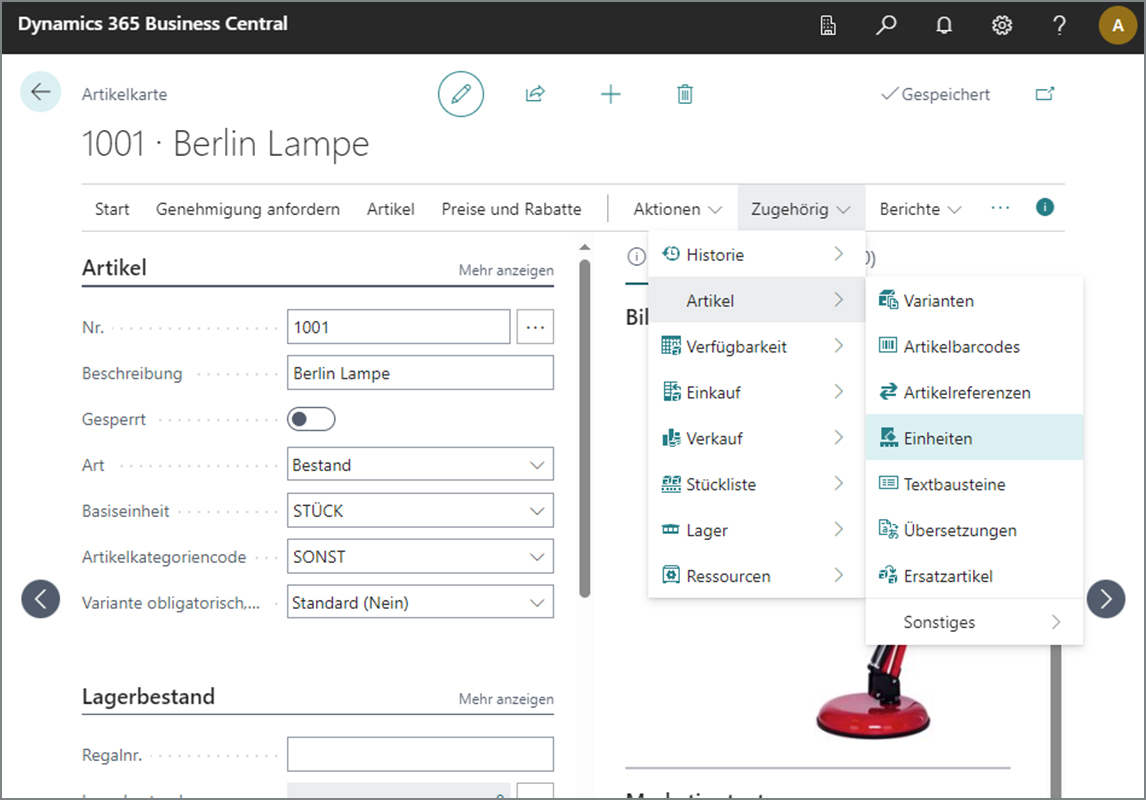This screenshot has width=1146, height=800.
Task: Click the Details info tab icon
Action: tap(637, 256)
